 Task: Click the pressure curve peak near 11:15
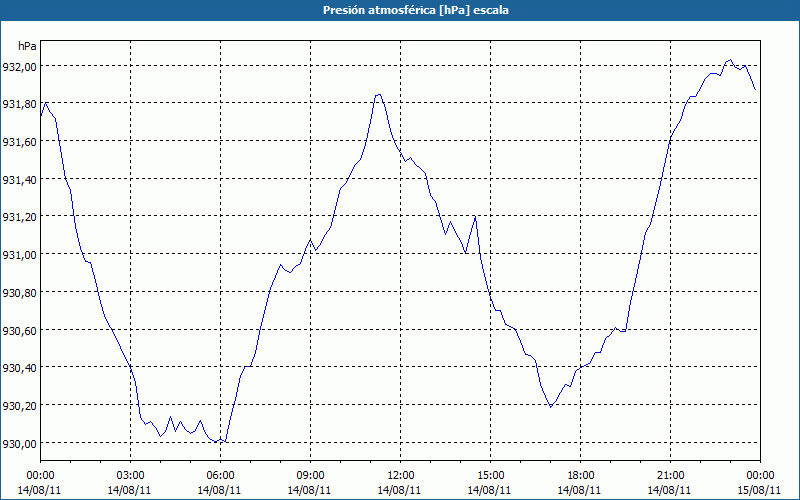coord(379,94)
